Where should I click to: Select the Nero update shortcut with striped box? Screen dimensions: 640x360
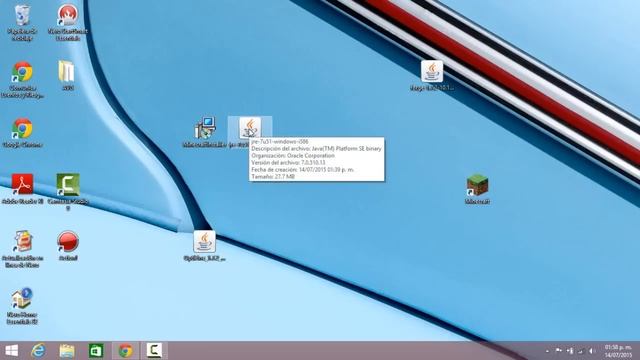pos(22,242)
